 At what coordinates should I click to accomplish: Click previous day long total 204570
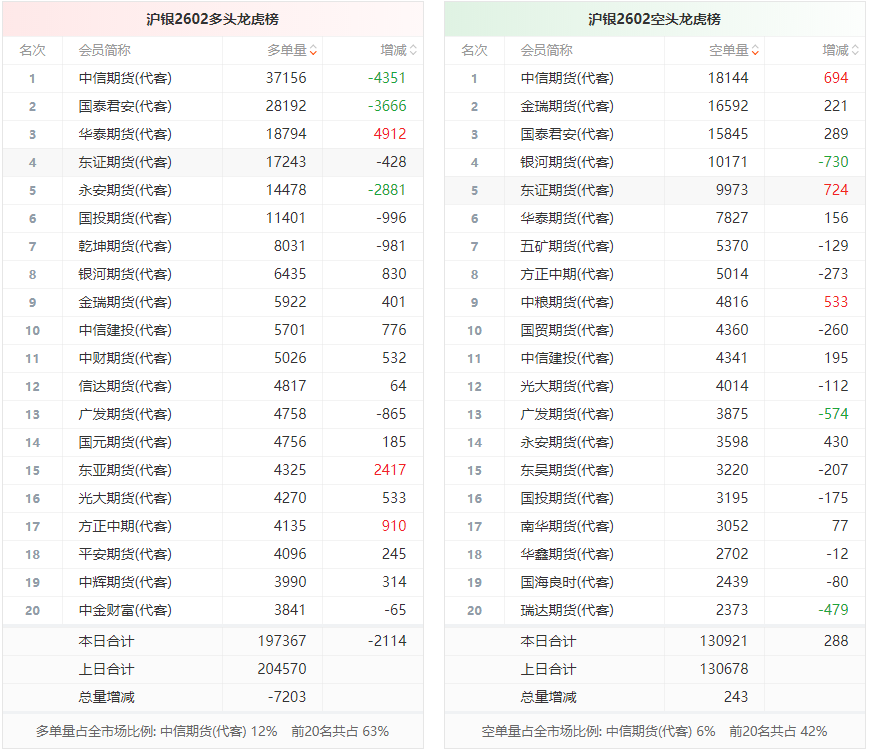(x=282, y=669)
